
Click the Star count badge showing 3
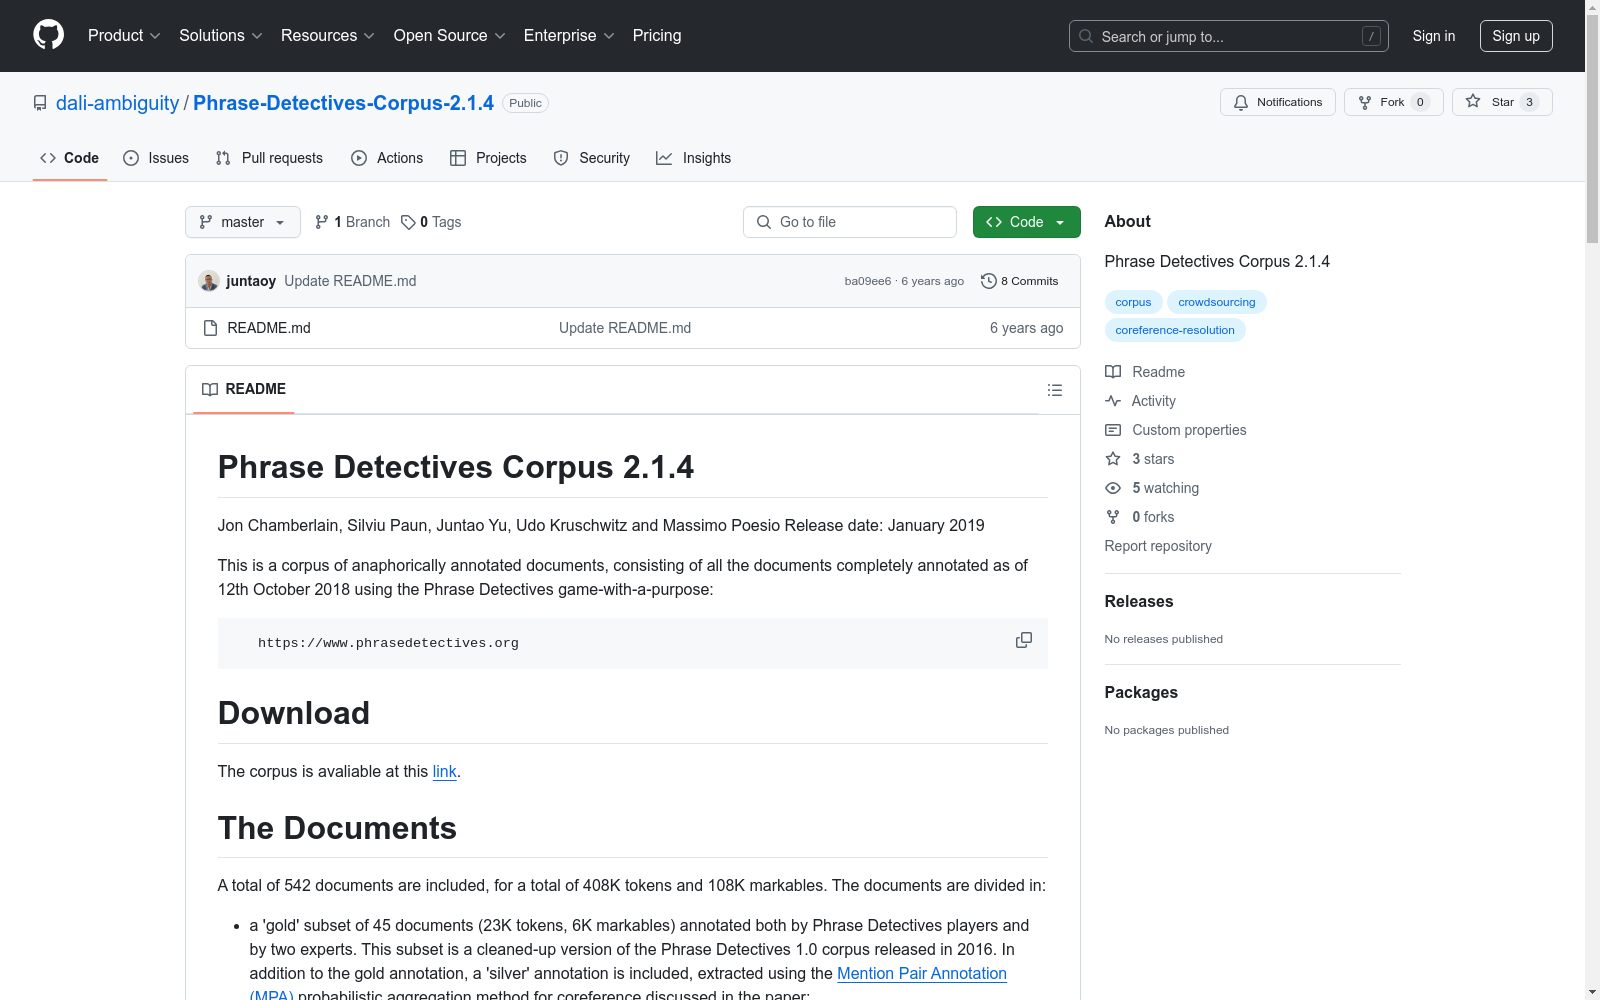pyautogui.click(x=1529, y=102)
